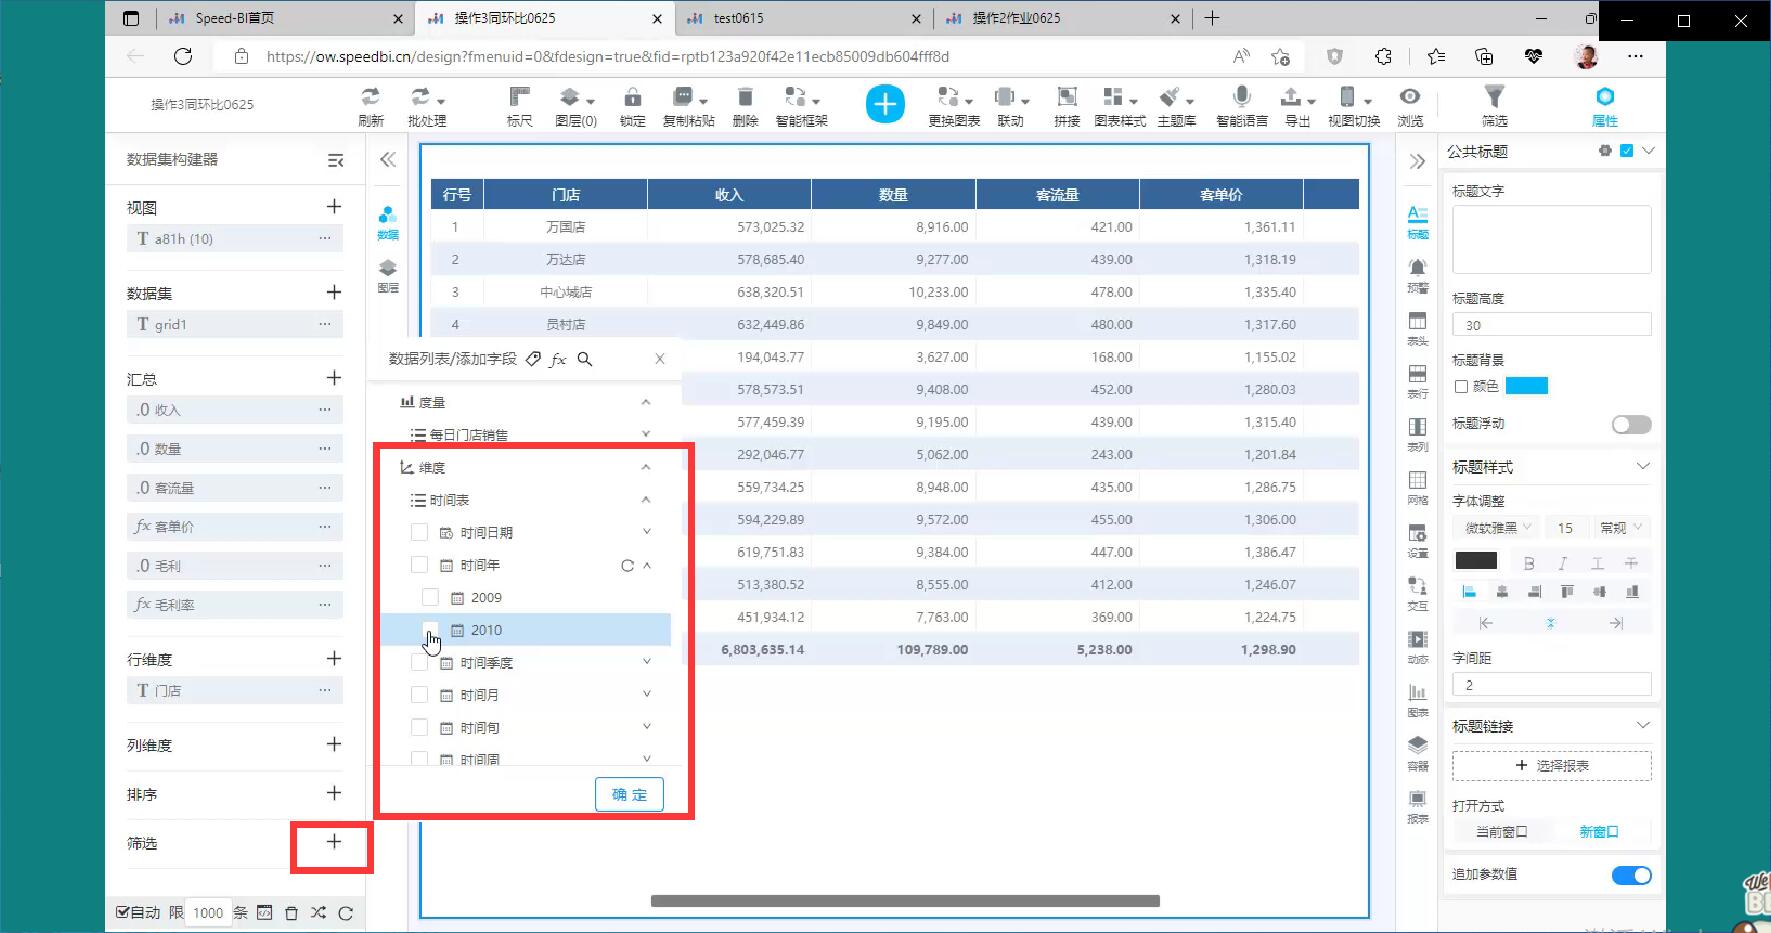Tick the 时间日期 checkbox
The width and height of the screenshot is (1771, 933).
420,532
